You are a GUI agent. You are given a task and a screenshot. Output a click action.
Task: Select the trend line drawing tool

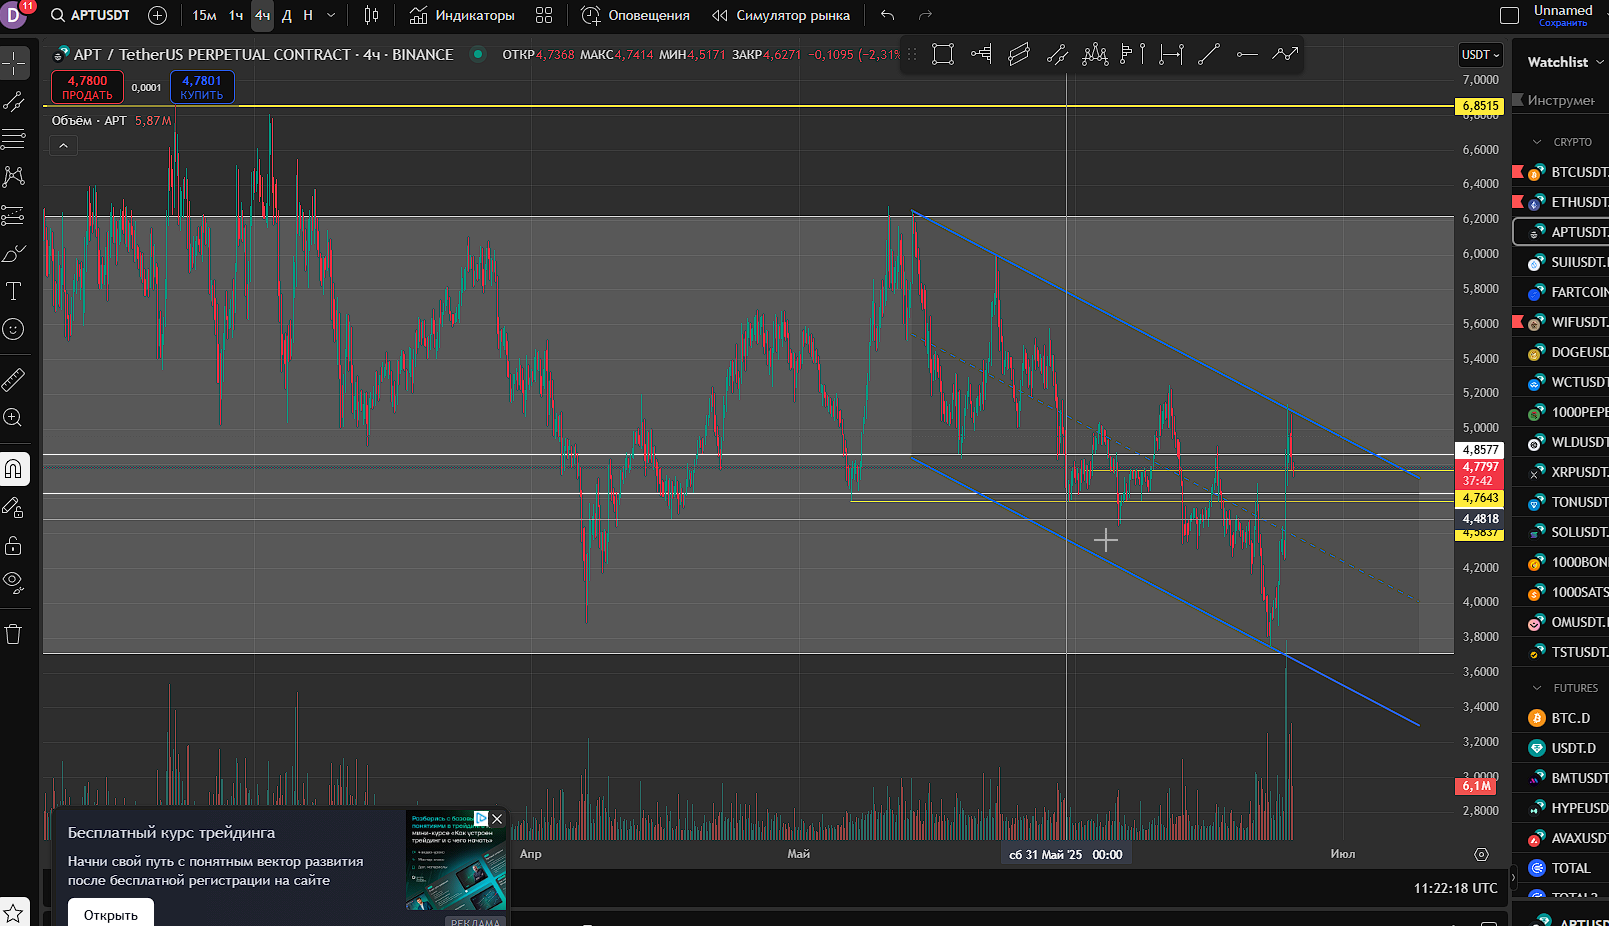[x=14, y=101]
